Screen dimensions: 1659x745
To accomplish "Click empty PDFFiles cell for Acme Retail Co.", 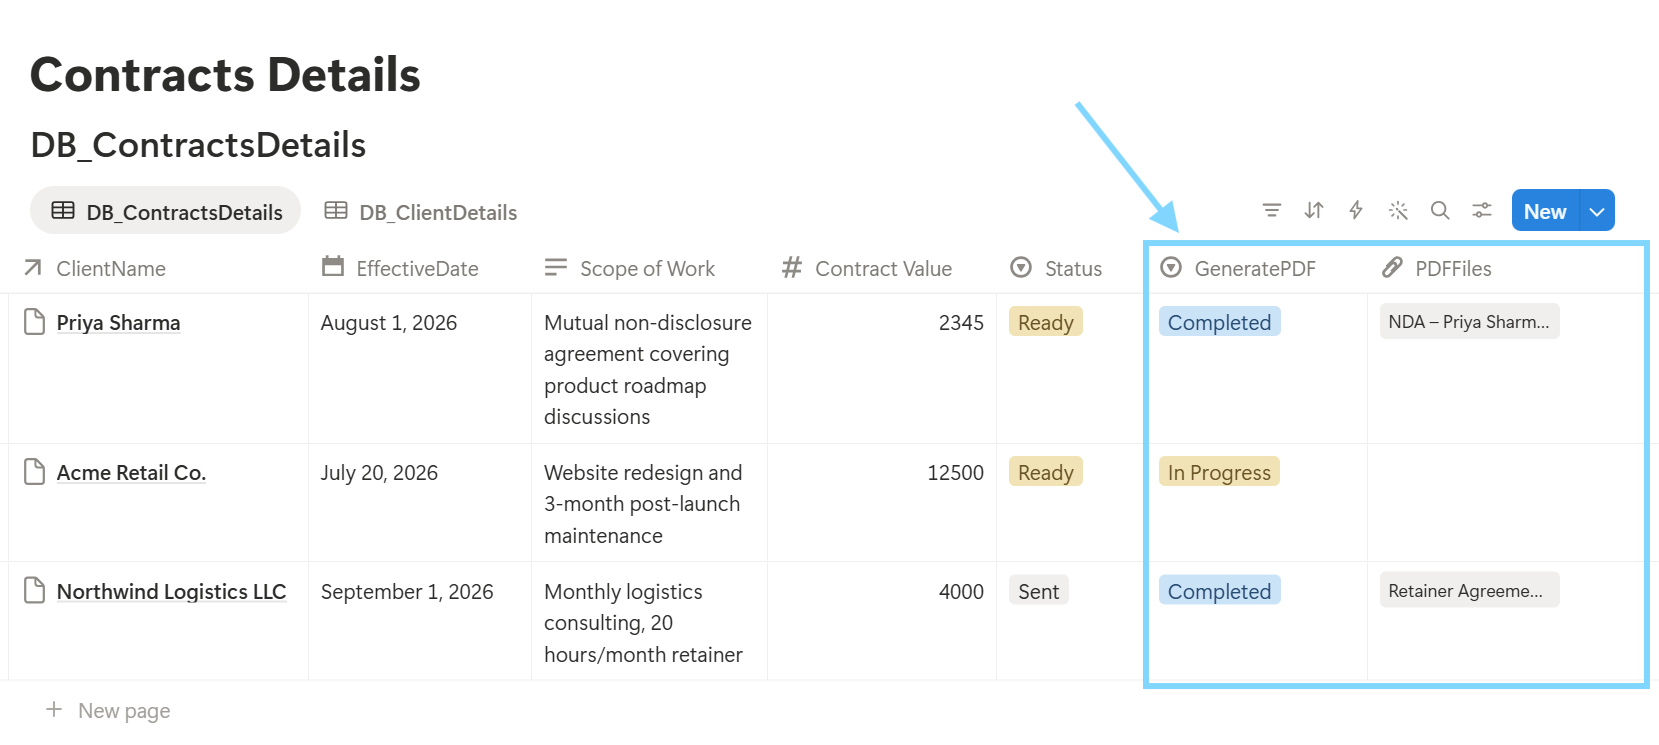I will tap(1506, 503).
